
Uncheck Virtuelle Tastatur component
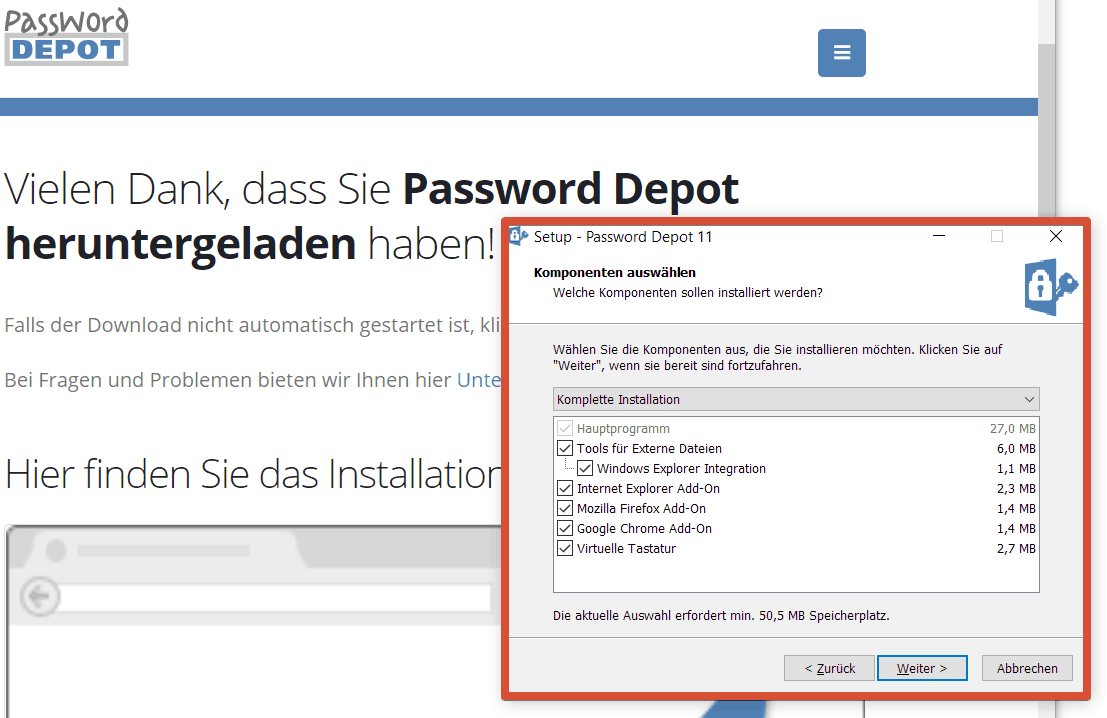pyautogui.click(x=565, y=549)
